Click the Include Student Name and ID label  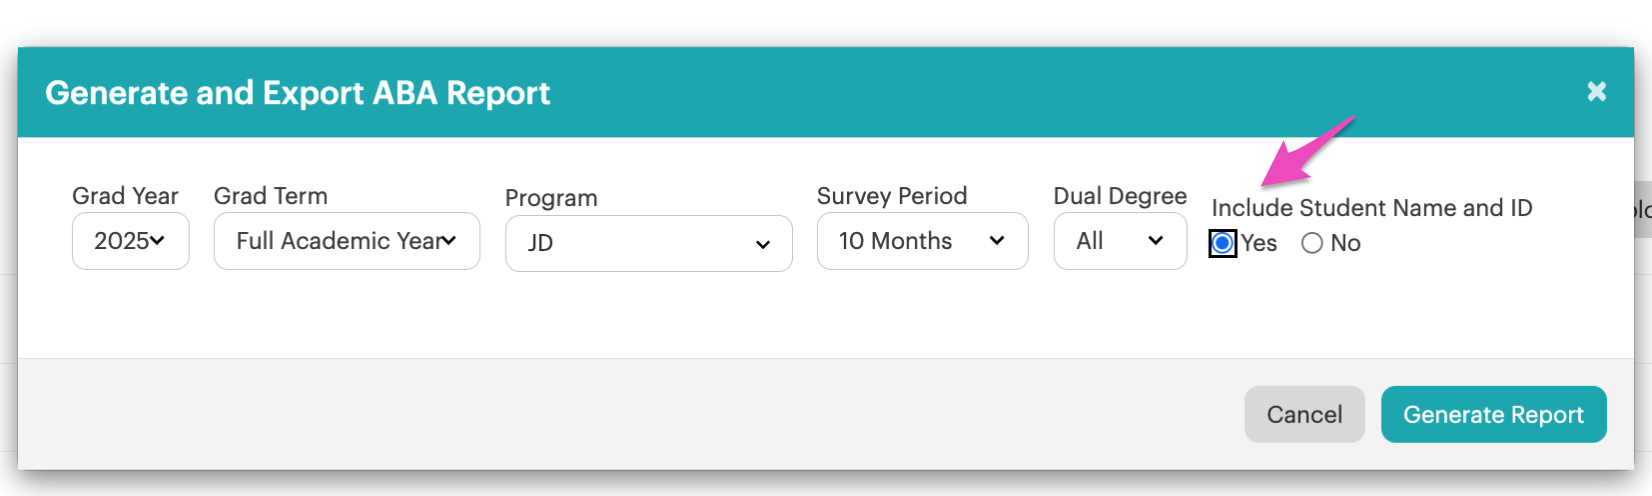tap(1371, 208)
